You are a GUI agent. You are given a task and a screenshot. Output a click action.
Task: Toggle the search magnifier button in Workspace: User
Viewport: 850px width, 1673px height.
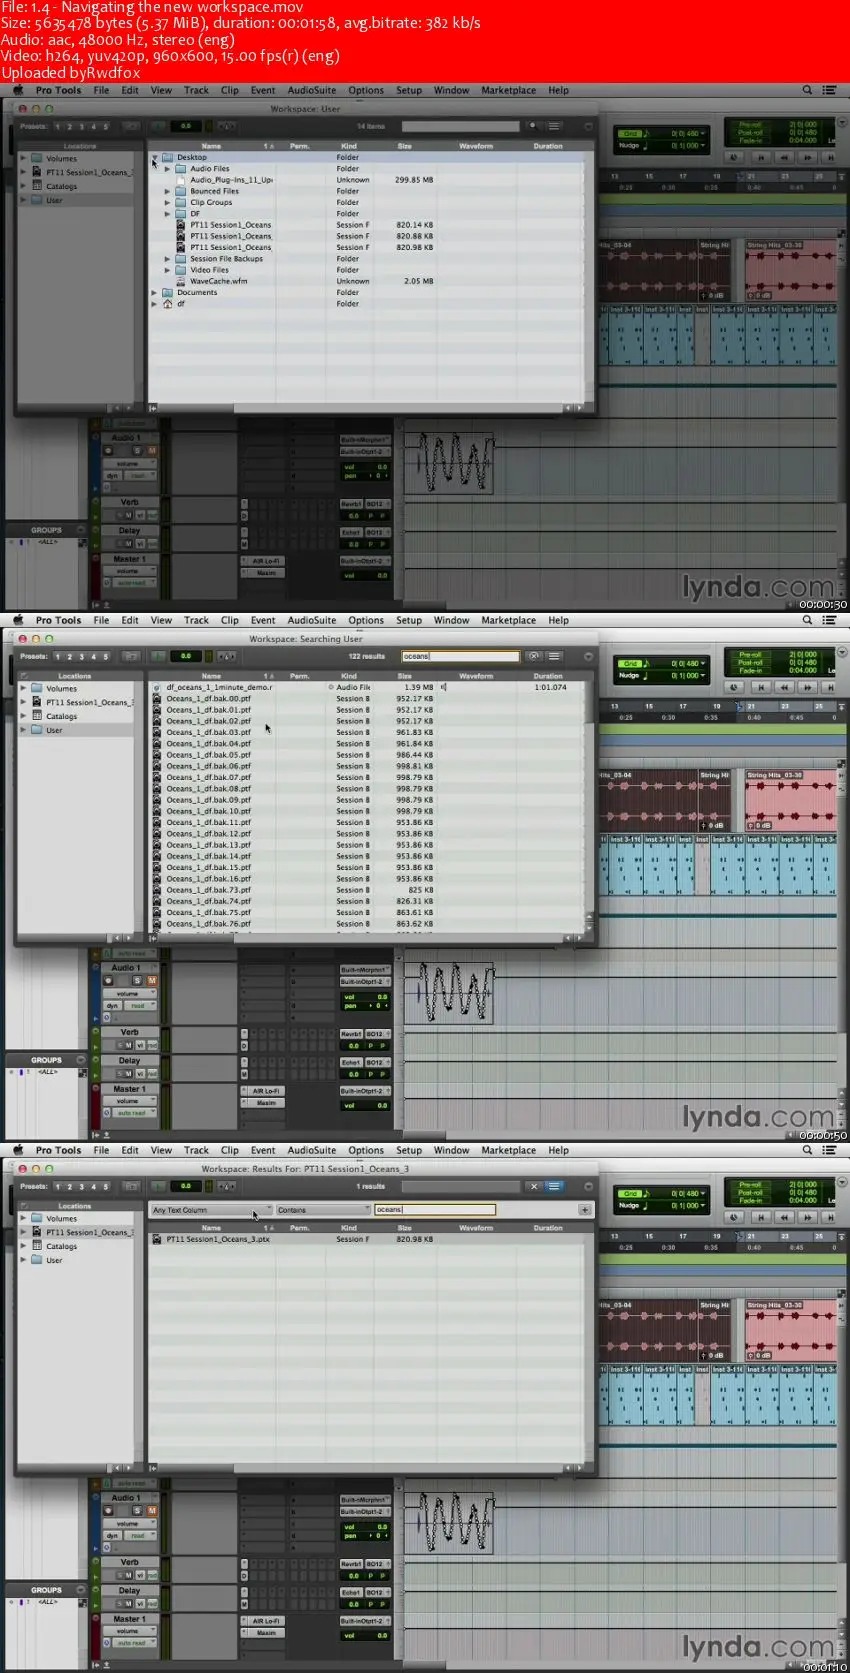coord(533,126)
